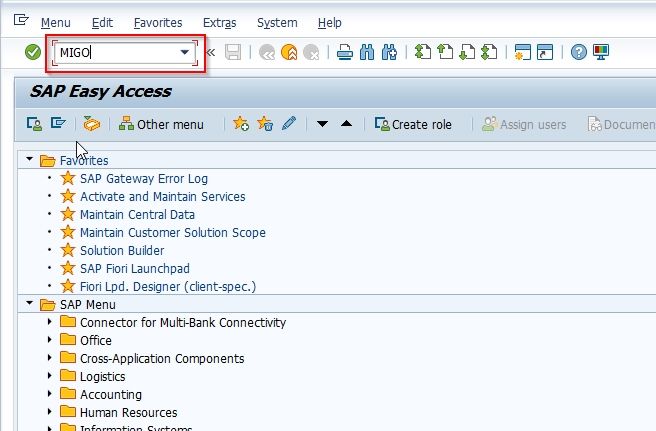Expand the Logistics folder
The height and width of the screenshot is (431, 656).
tap(49, 375)
